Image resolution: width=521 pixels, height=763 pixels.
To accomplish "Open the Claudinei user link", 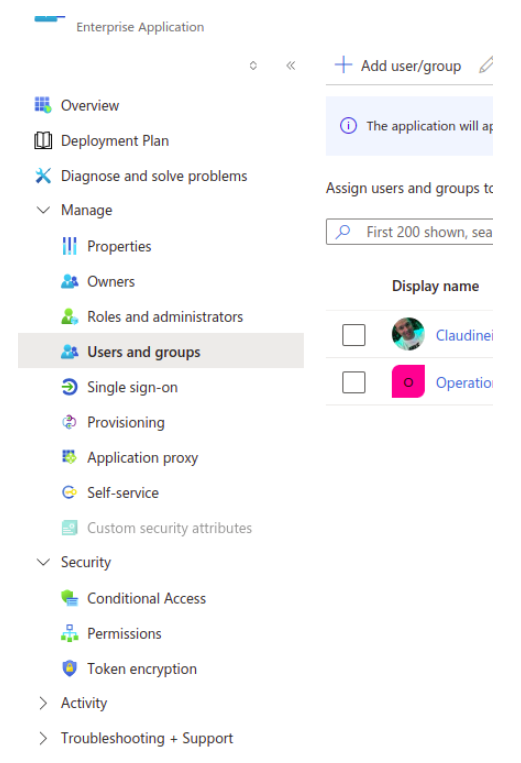I will tap(464, 335).
